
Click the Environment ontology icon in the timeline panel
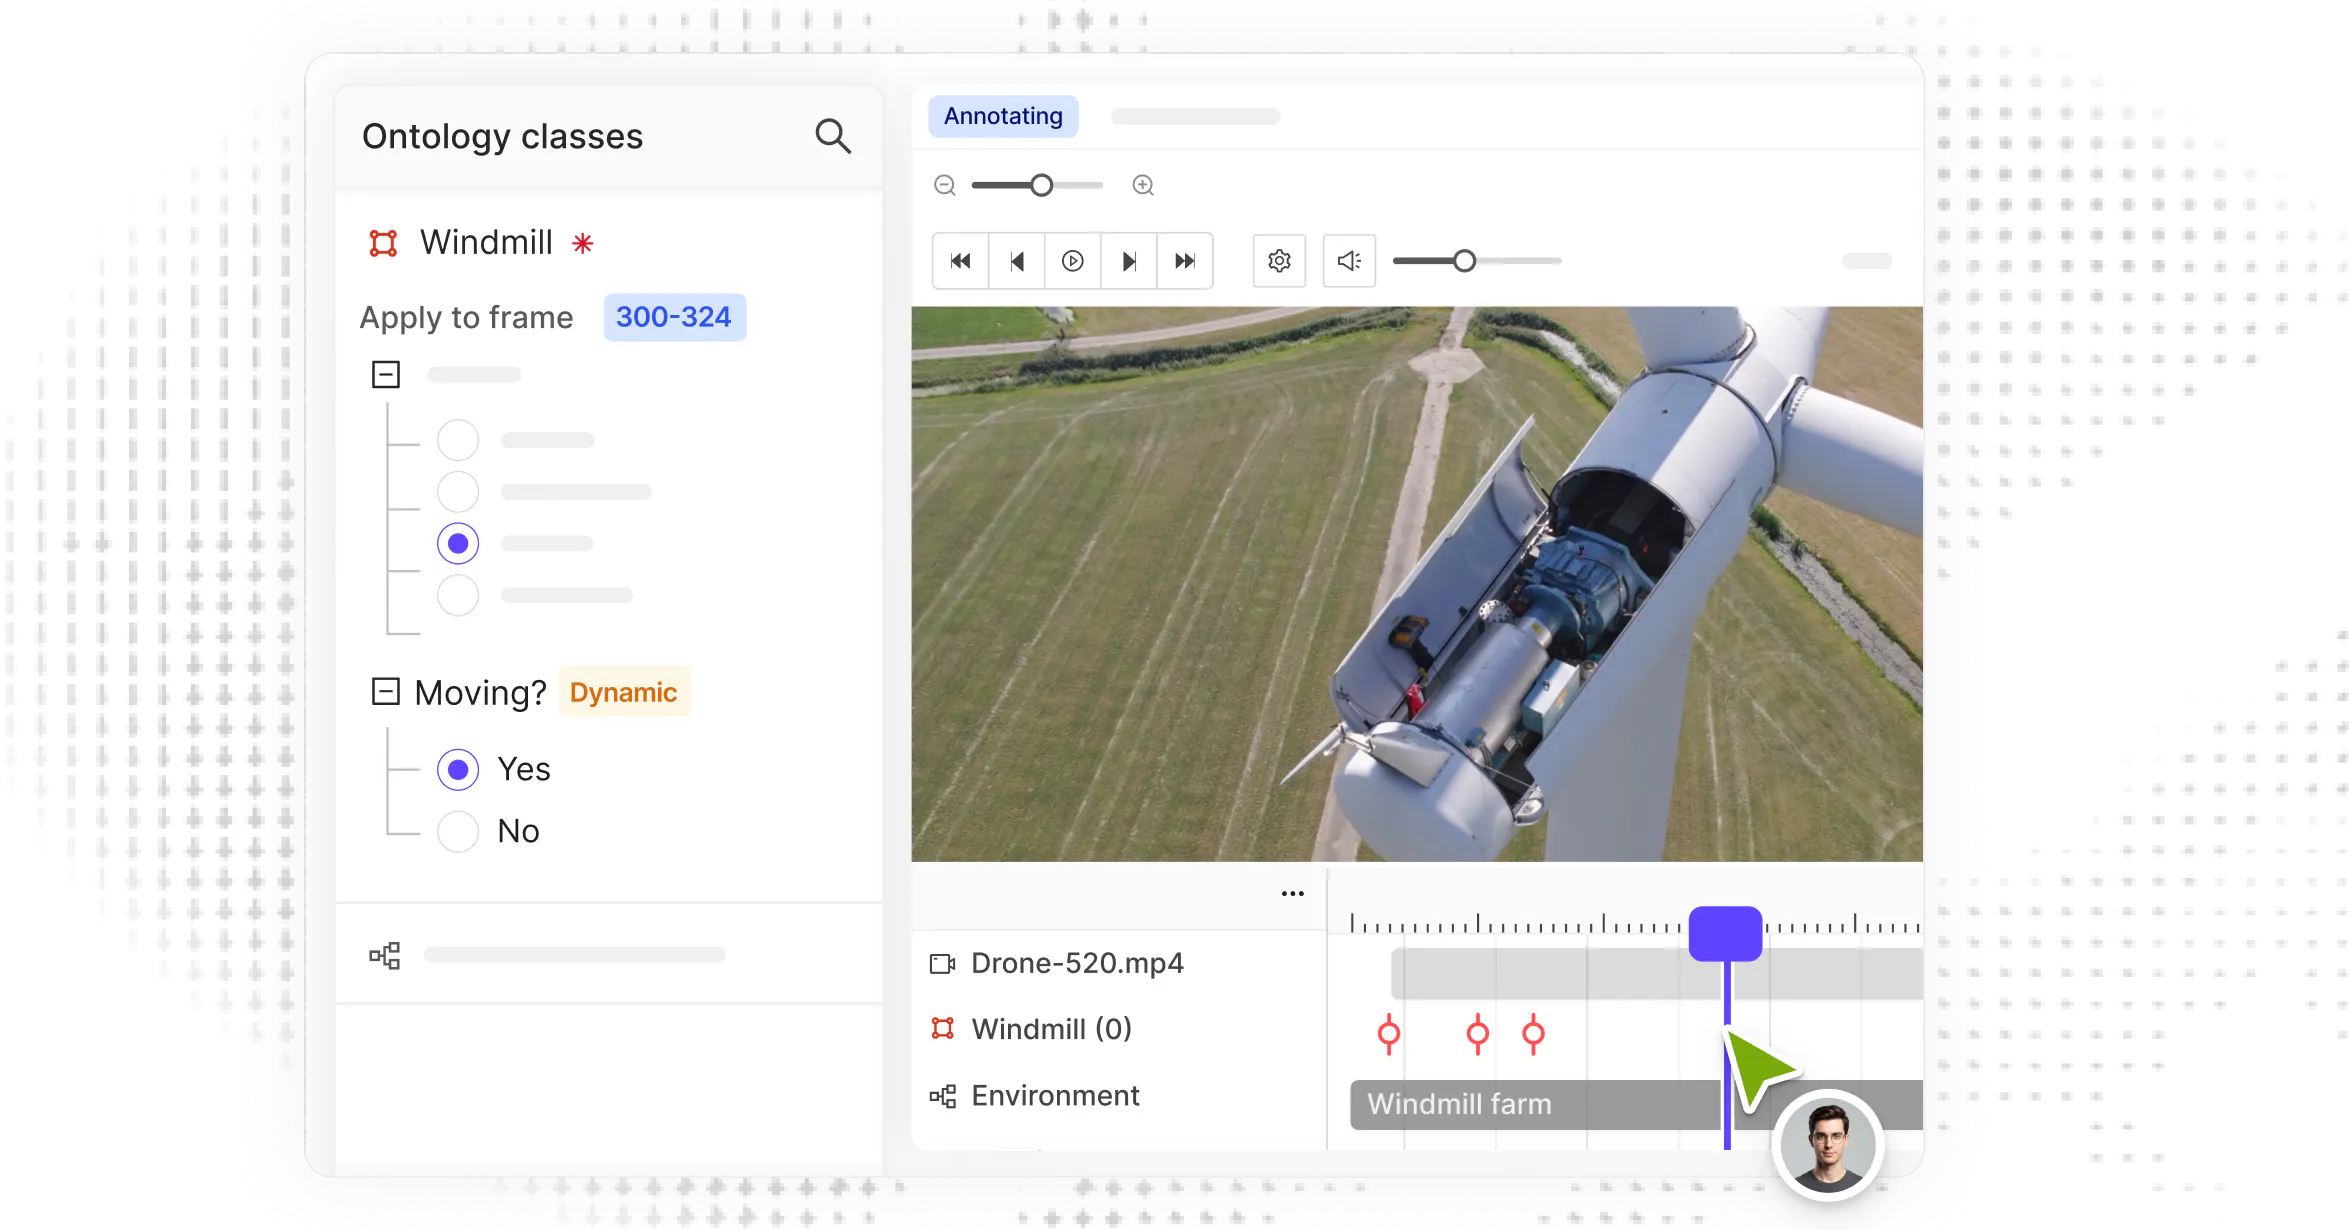941,1095
